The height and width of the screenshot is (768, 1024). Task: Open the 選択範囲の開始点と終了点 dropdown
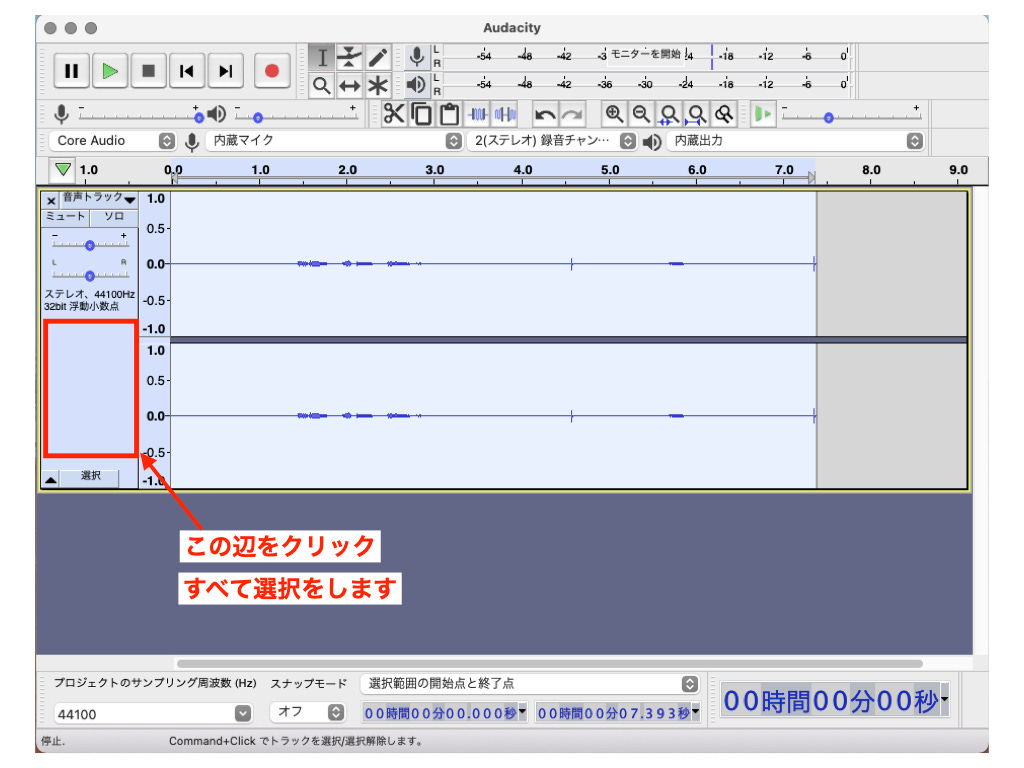coord(530,684)
